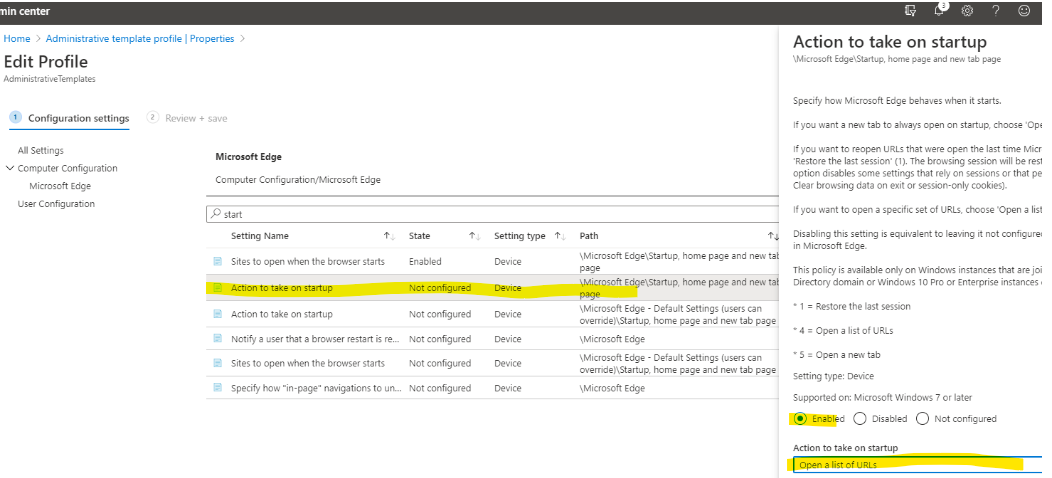Select the Not configured radio button
Screen dimensions: 1052x478
coord(922,418)
